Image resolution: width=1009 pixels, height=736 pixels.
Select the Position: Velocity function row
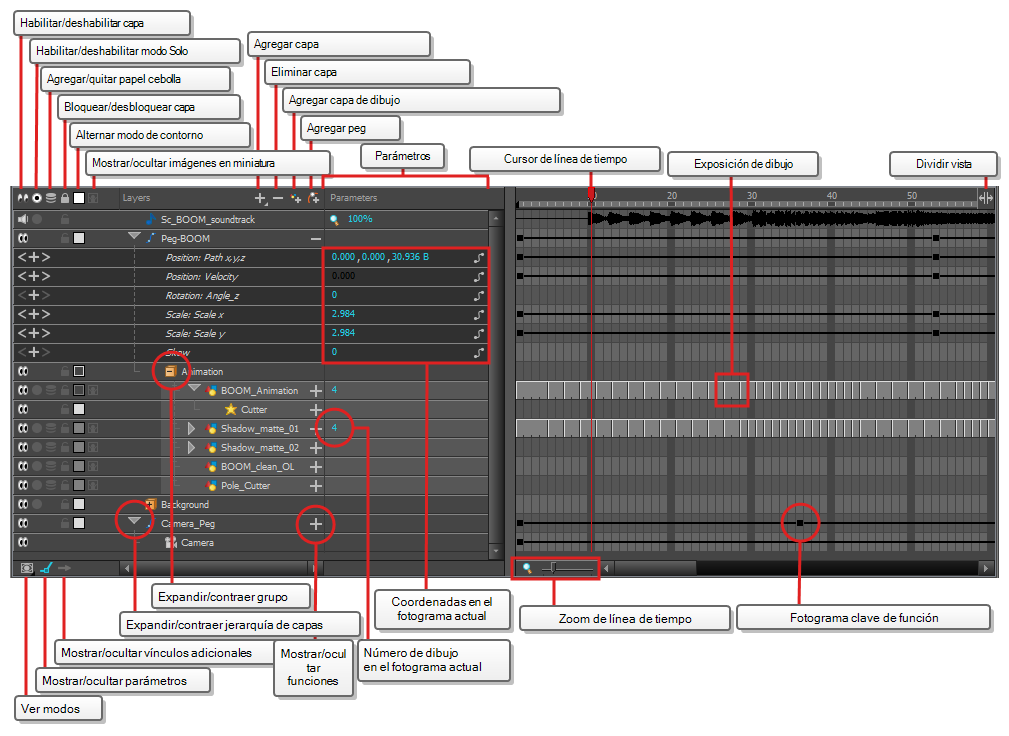click(201, 277)
